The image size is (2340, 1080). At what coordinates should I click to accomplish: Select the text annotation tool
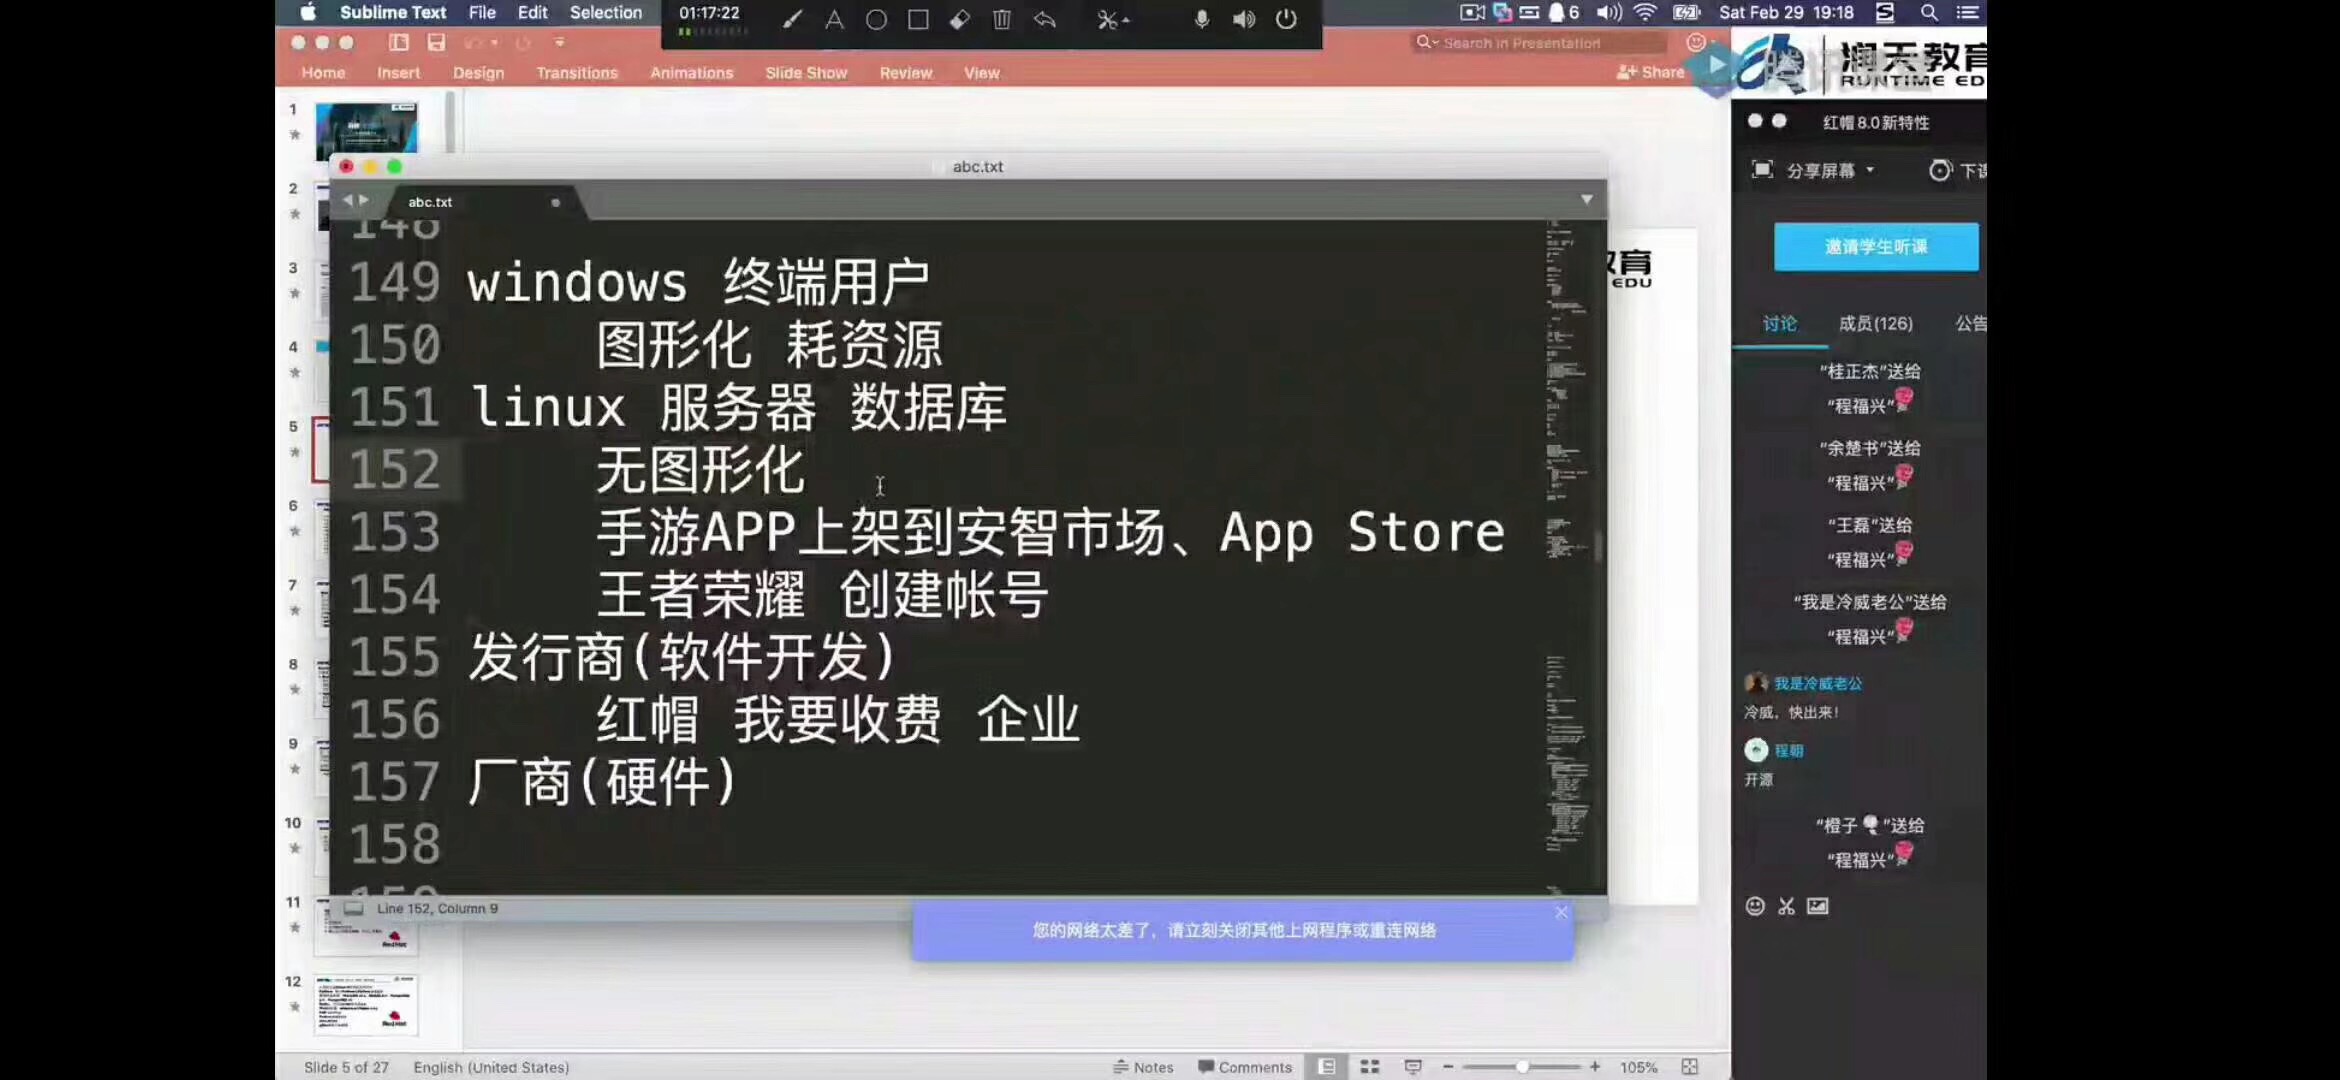click(x=834, y=19)
